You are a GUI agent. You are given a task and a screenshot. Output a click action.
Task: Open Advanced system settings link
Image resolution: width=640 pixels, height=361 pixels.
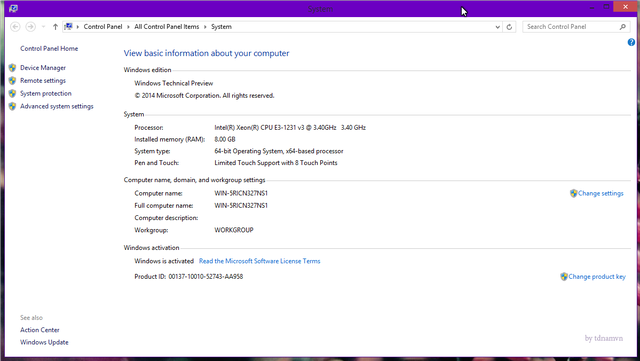[x=57, y=106]
